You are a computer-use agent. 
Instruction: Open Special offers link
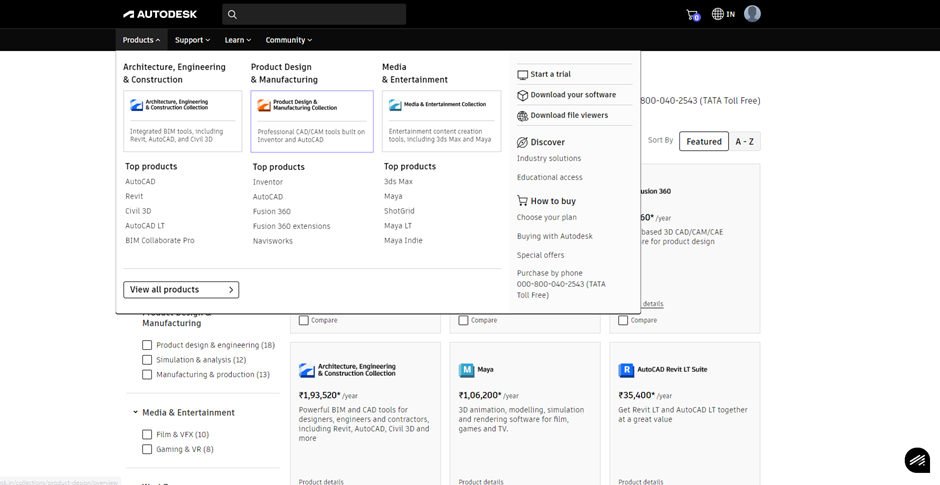pos(541,255)
